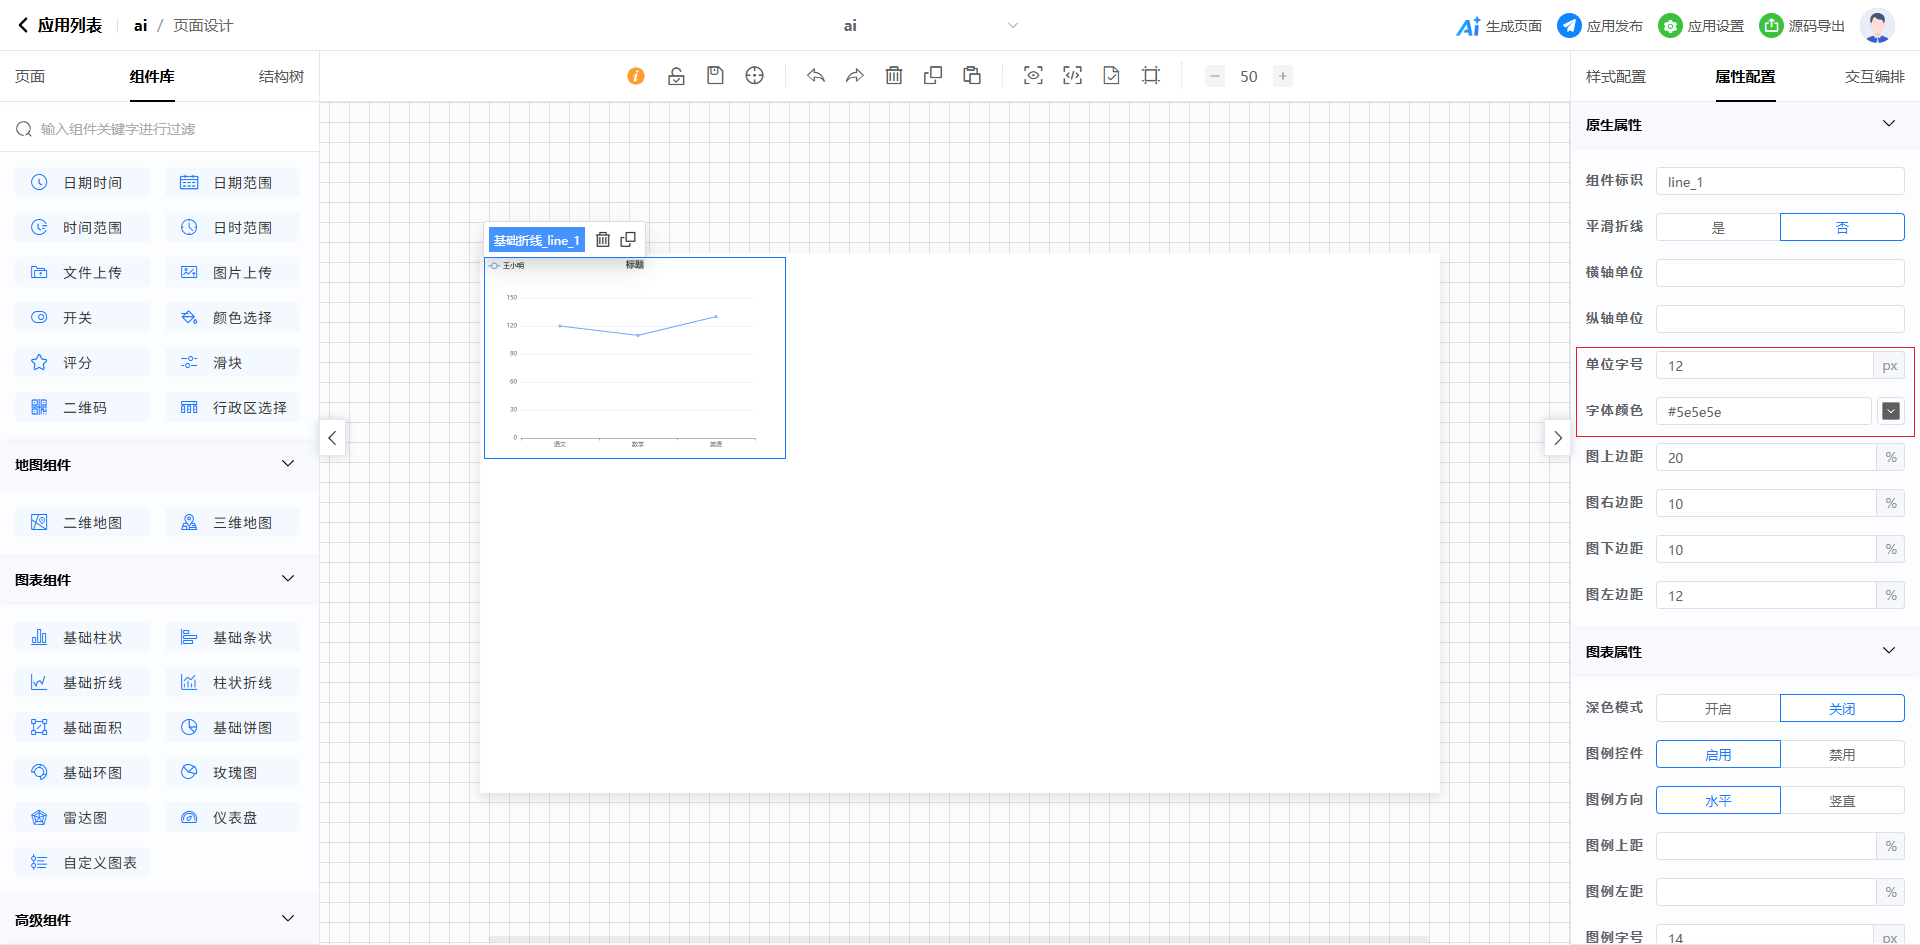Click the 源码导出 button
Image resolution: width=1920 pixels, height=945 pixels.
point(1802,26)
